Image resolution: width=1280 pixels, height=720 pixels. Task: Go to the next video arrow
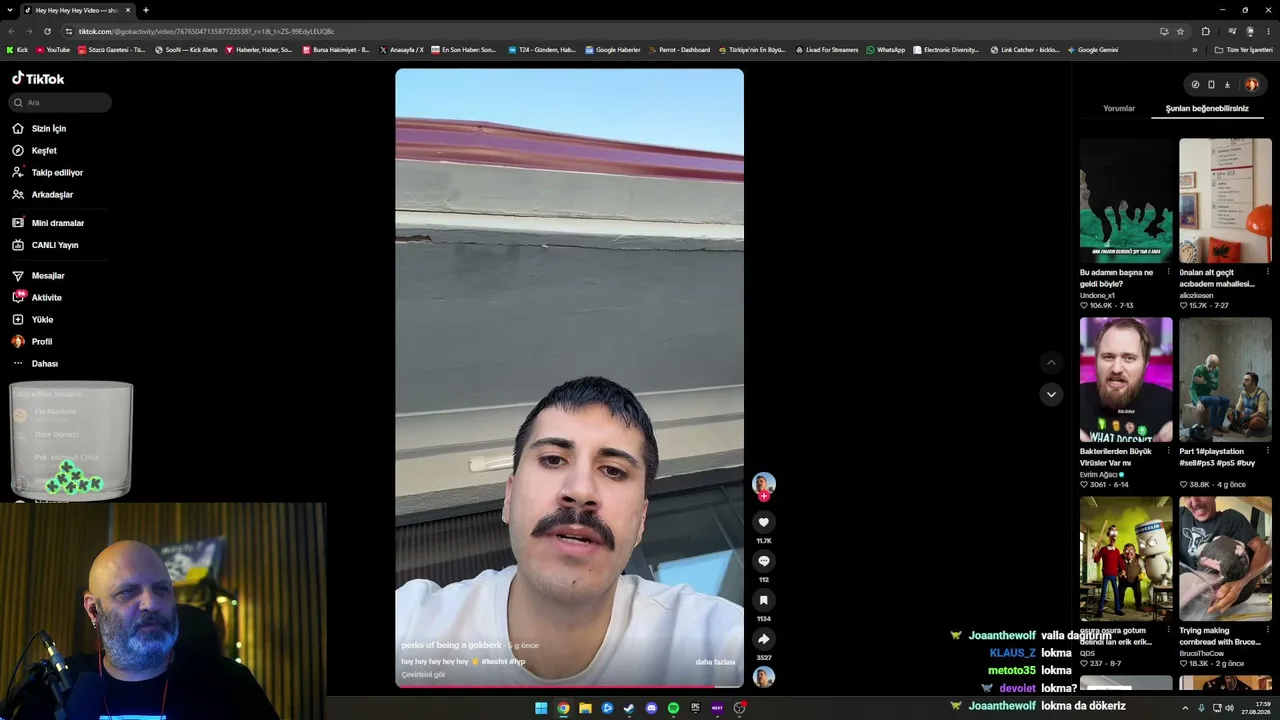point(1051,394)
